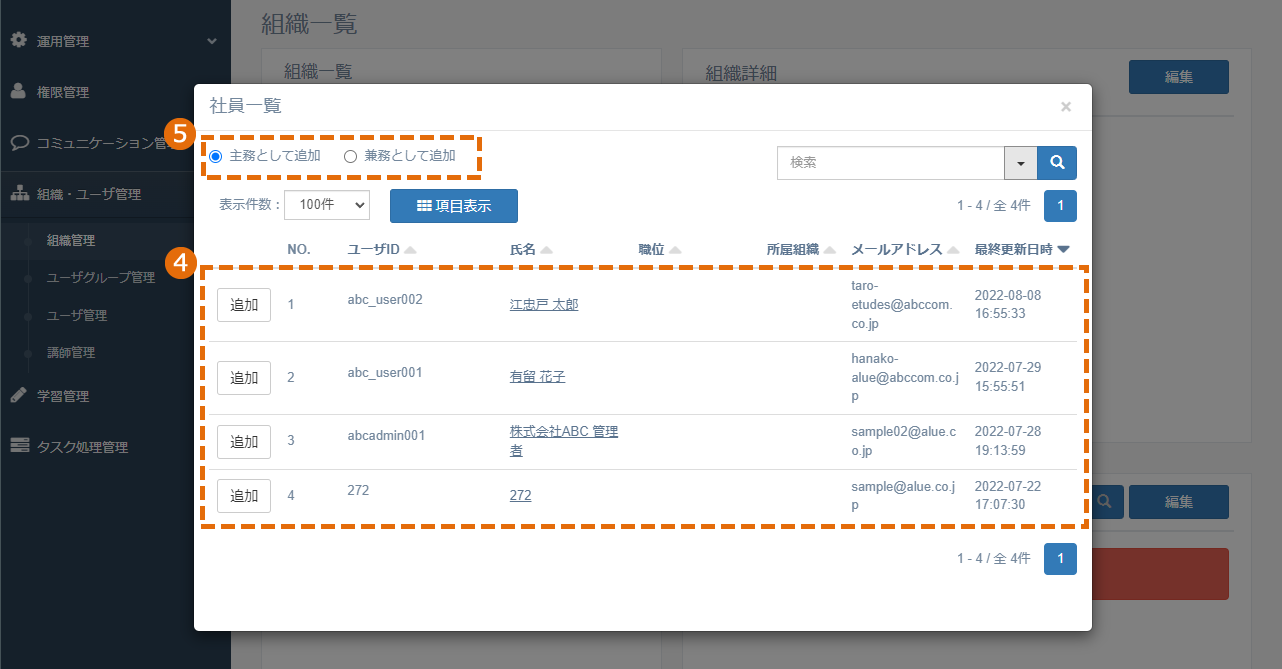Click the 項目表示 button
This screenshot has height=669, width=1282.
point(454,205)
